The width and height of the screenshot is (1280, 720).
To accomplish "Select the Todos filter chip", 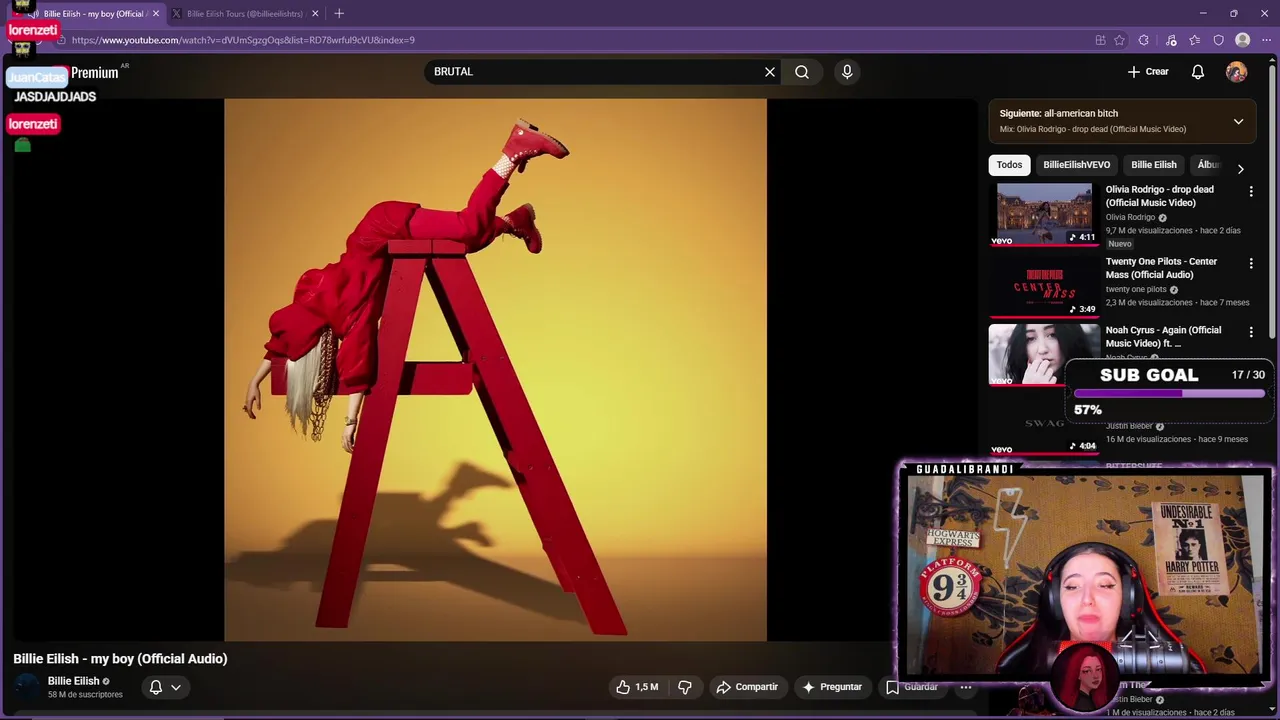I will pyautogui.click(x=1009, y=165).
